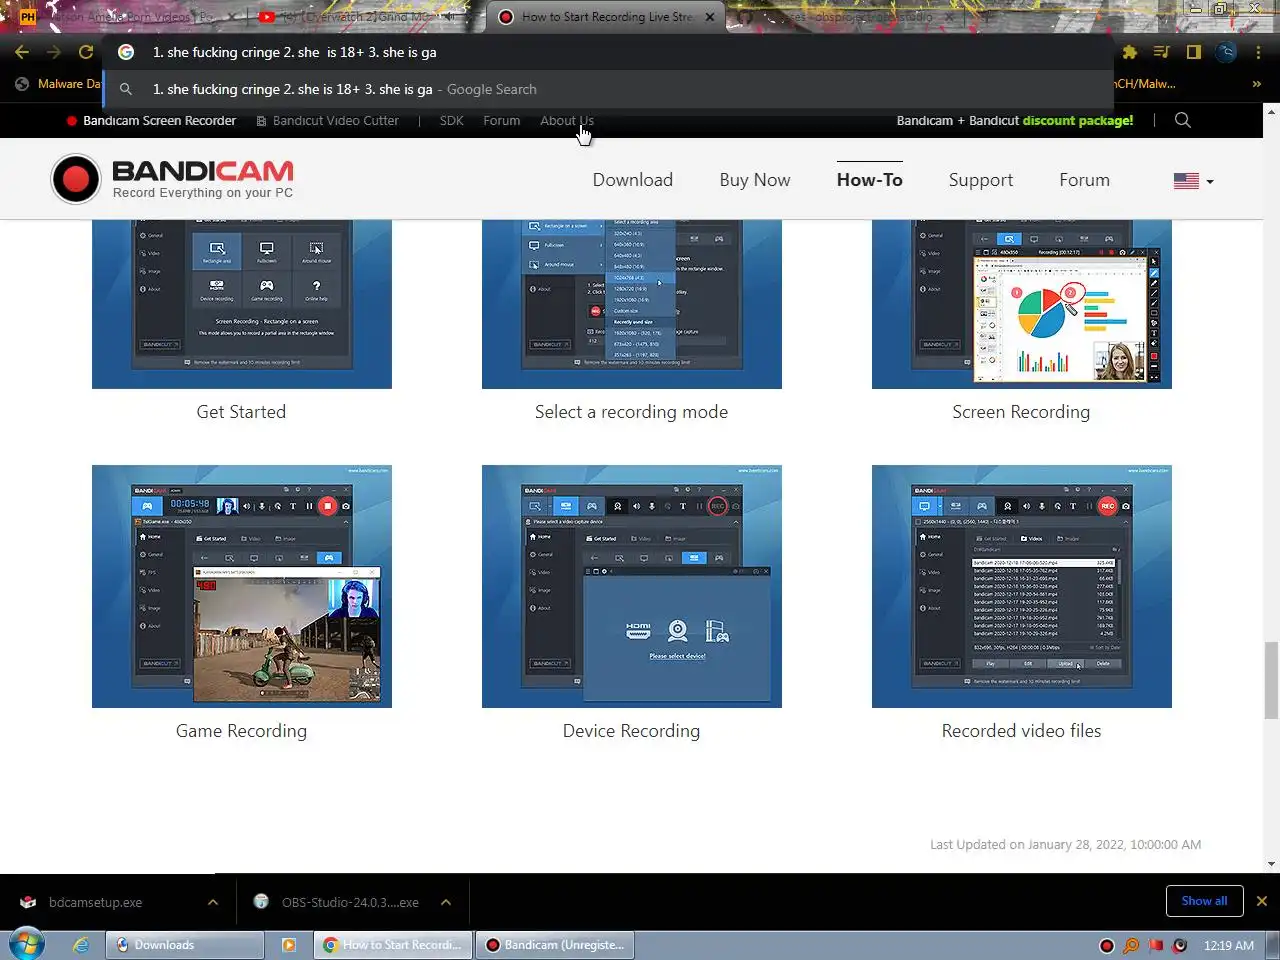
Task: Click the Action Center flag tray icon
Action: (1155, 946)
